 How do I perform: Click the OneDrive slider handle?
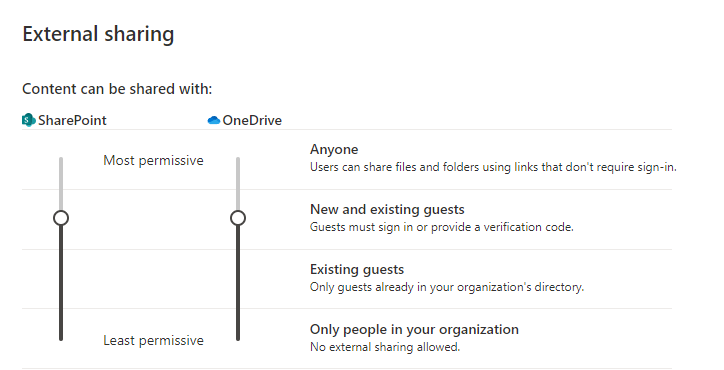[238, 218]
